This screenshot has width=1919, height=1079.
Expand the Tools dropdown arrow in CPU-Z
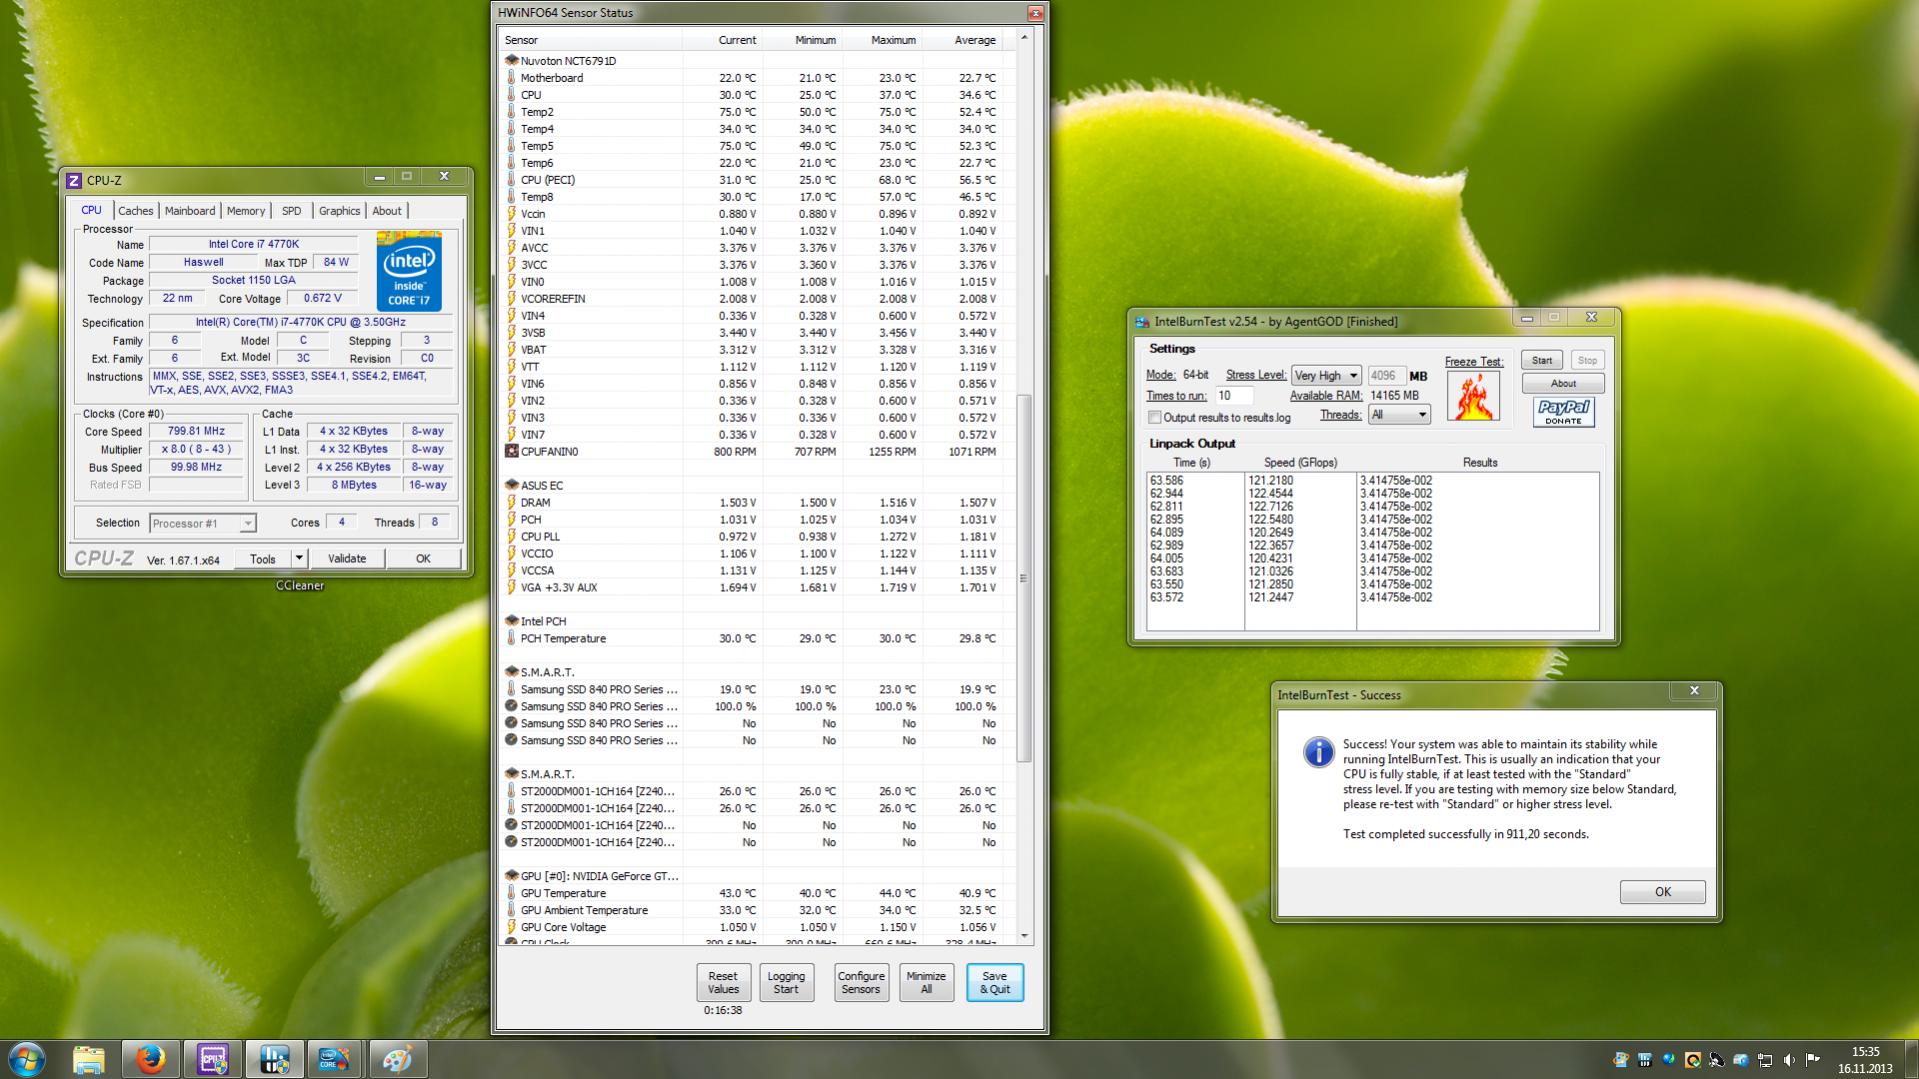[298, 558]
